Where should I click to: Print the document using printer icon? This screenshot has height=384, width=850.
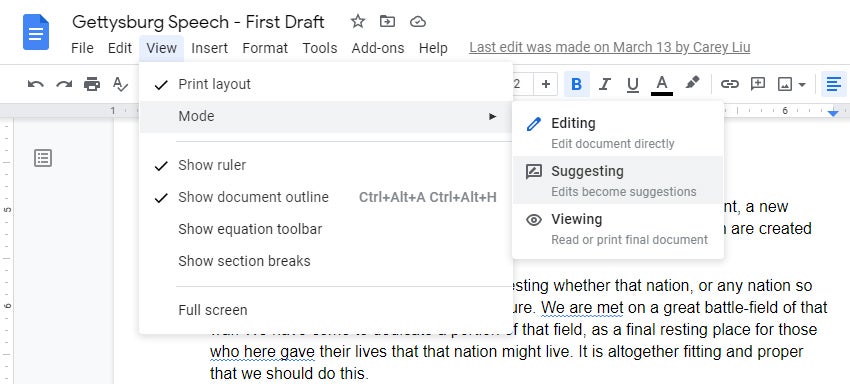point(92,84)
